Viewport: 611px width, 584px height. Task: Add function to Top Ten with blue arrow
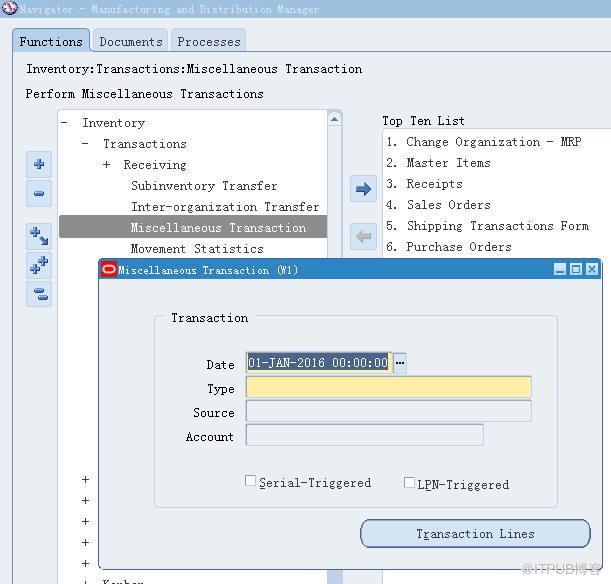(x=363, y=189)
